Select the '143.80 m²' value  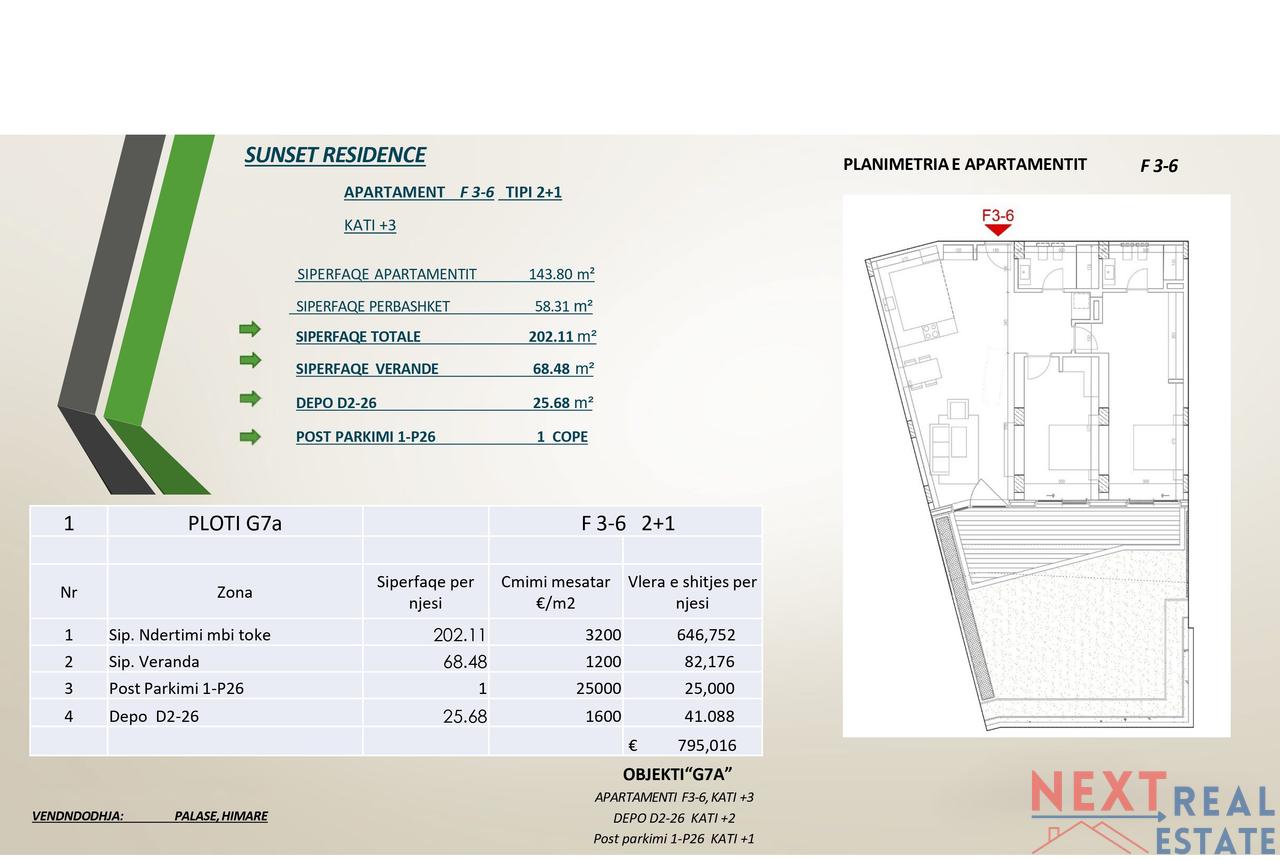pyautogui.click(x=561, y=273)
